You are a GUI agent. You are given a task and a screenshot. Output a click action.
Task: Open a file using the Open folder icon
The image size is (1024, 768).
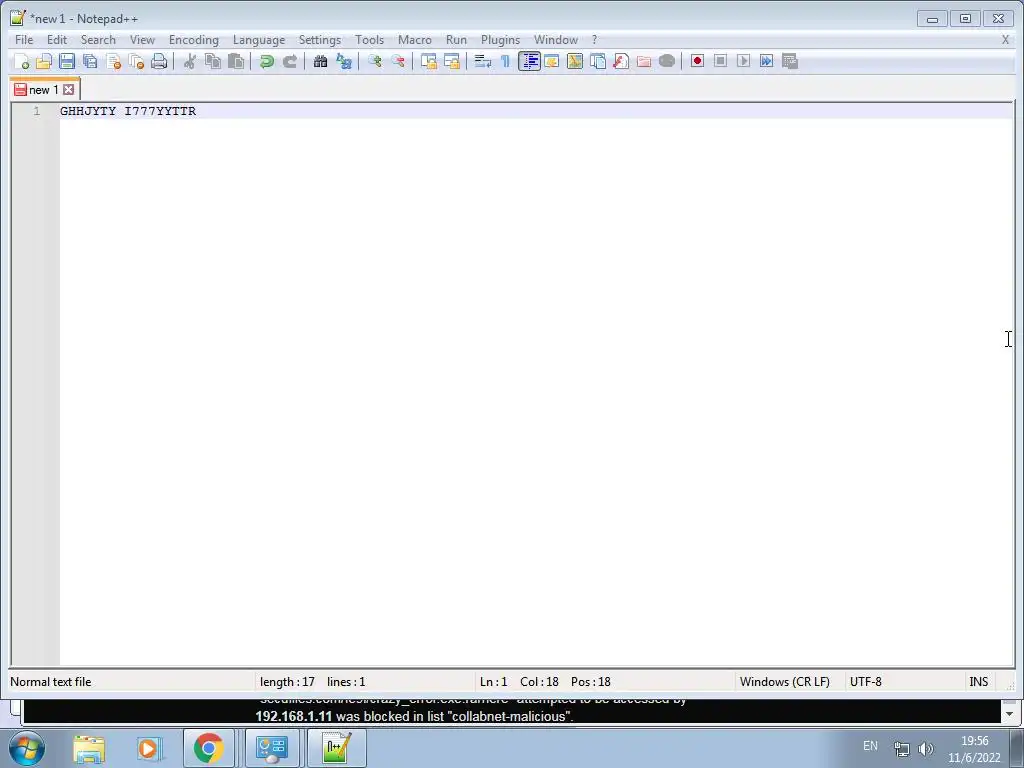44,61
